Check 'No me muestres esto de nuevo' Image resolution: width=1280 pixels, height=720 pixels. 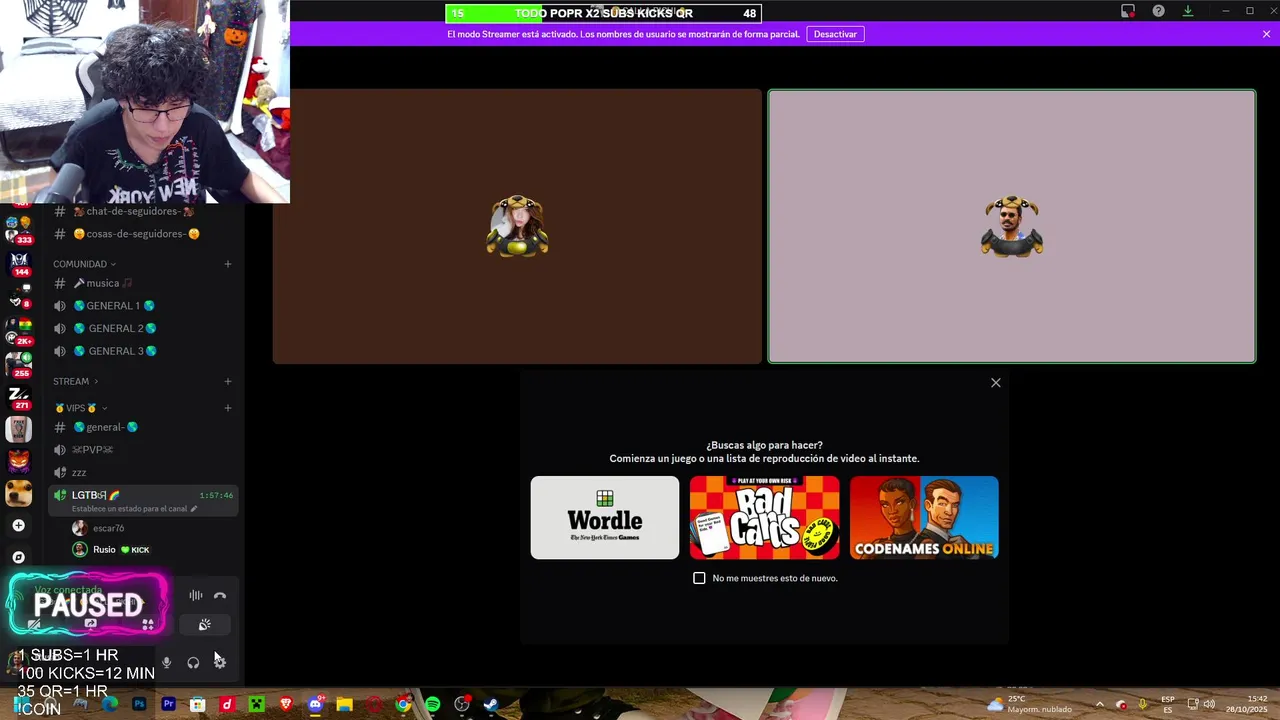click(699, 578)
